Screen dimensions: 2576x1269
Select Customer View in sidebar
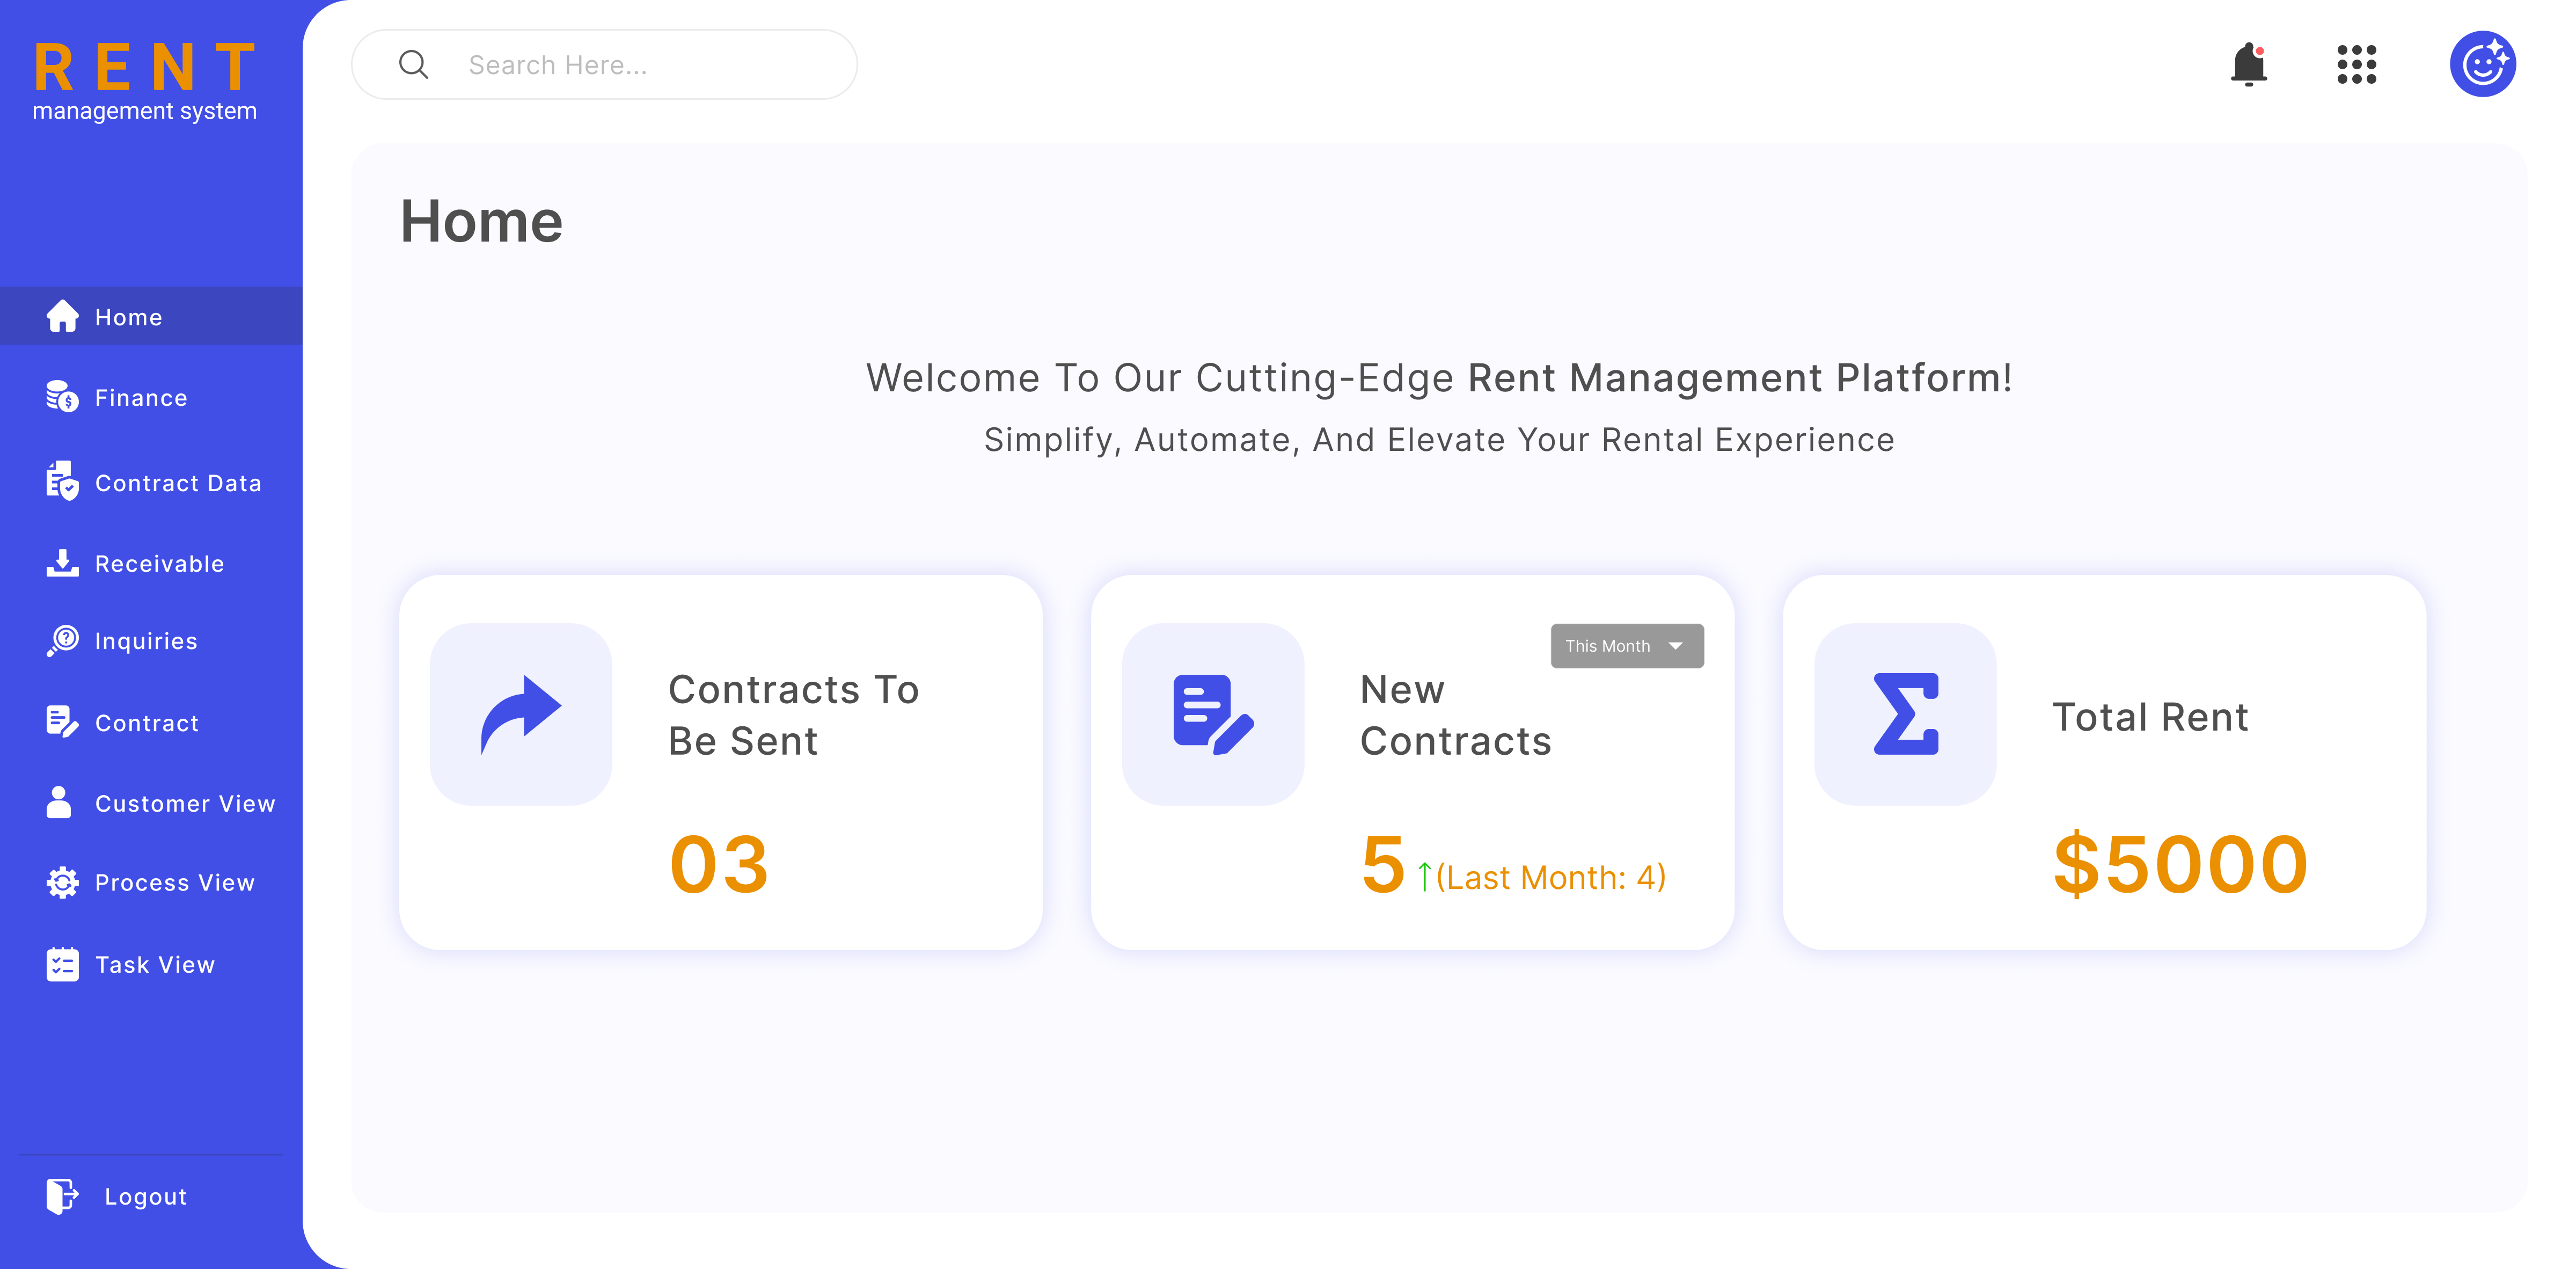(184, 804)
